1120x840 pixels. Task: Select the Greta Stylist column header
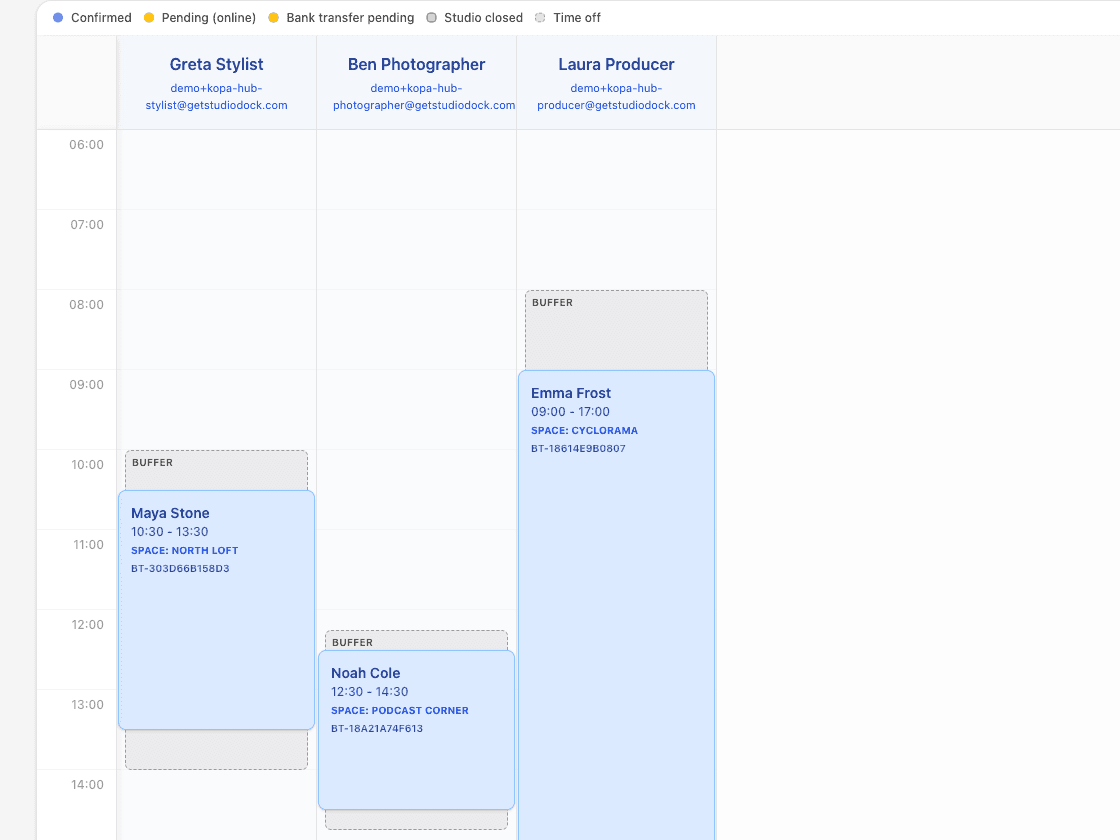(216, 64)
